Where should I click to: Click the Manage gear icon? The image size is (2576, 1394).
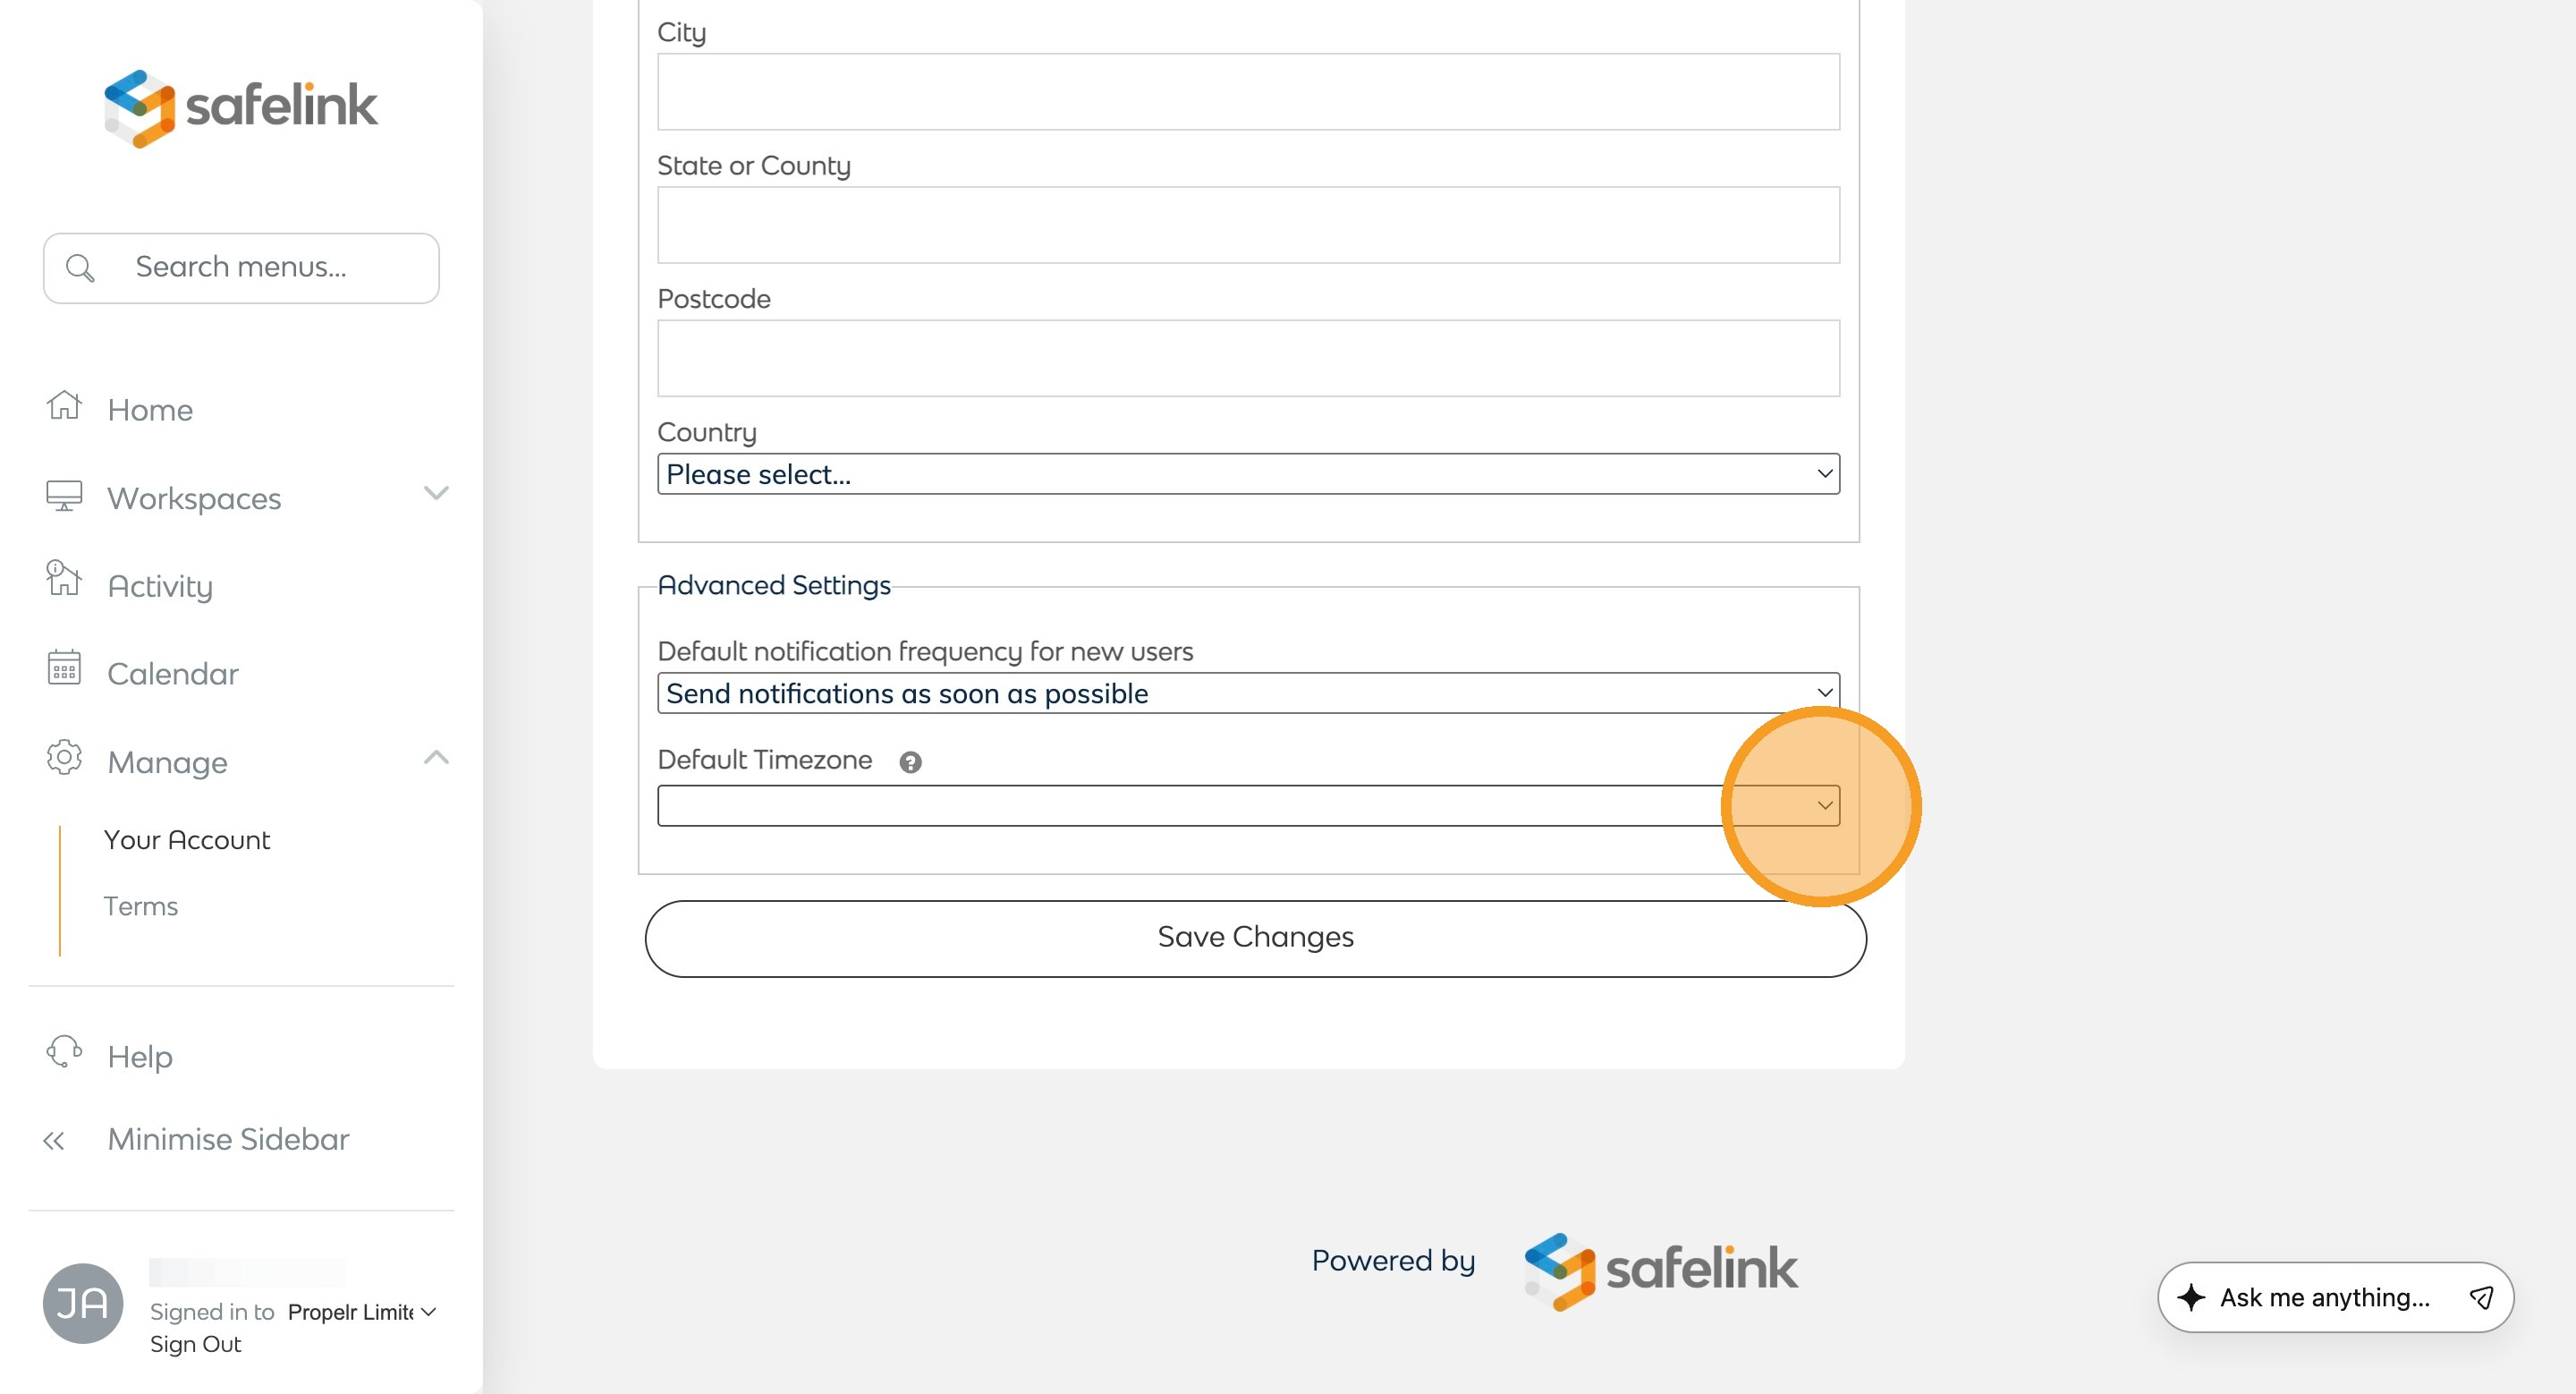(x=64, y=758)
